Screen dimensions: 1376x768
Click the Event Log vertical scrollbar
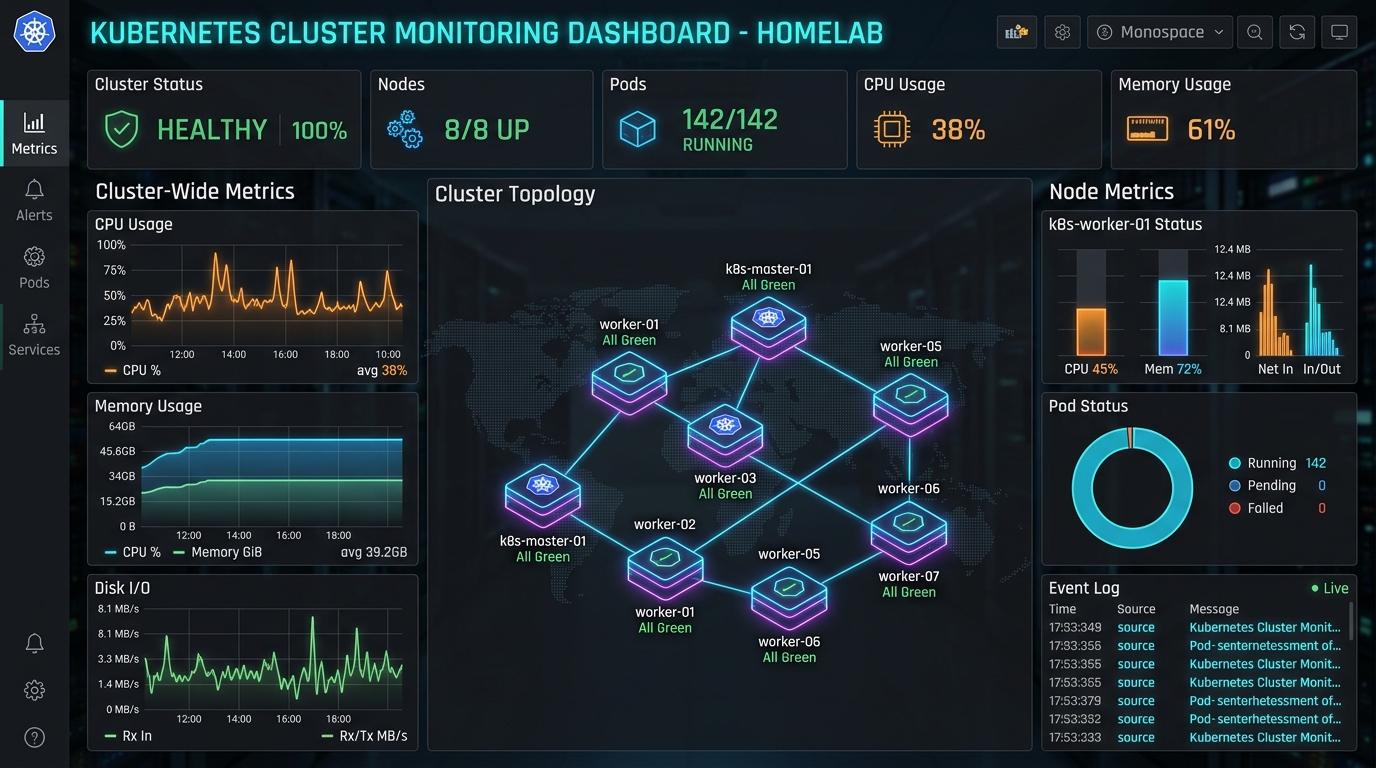pos(1351,620)
